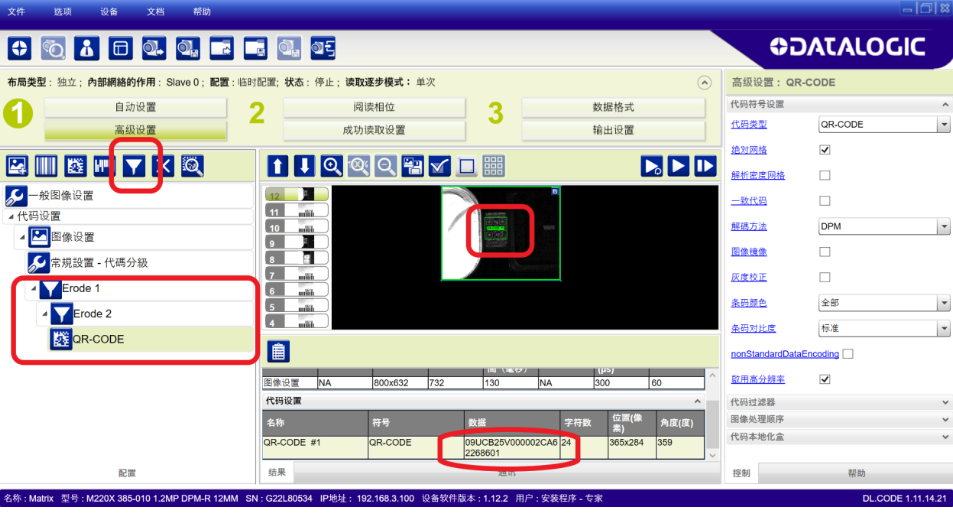The width and height of the screenshot is (953, 513).
Task: Switch to the 帮助 tab in the right panel
Action: pos(857,473)
